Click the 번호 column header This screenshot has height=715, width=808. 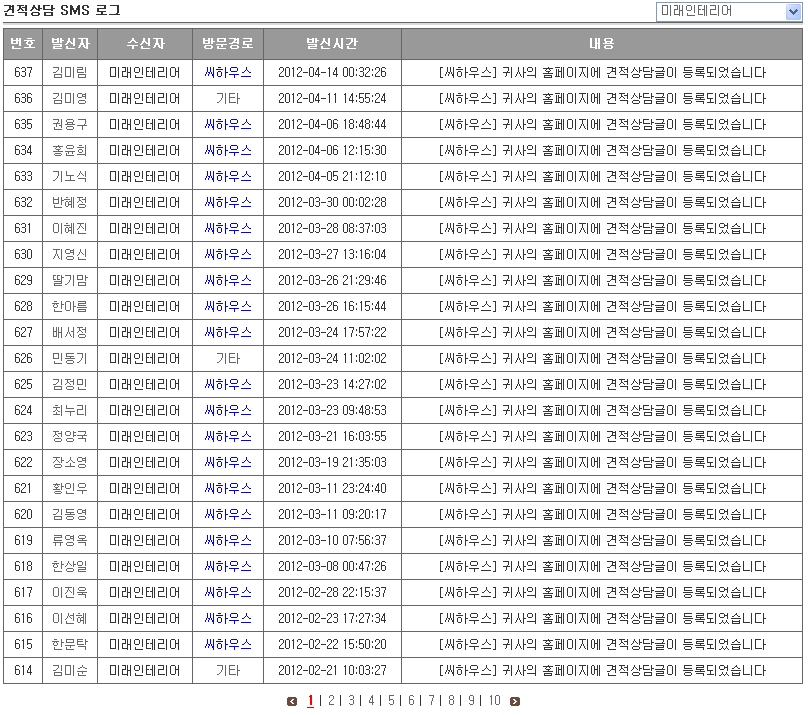click(x=23, y=44)
